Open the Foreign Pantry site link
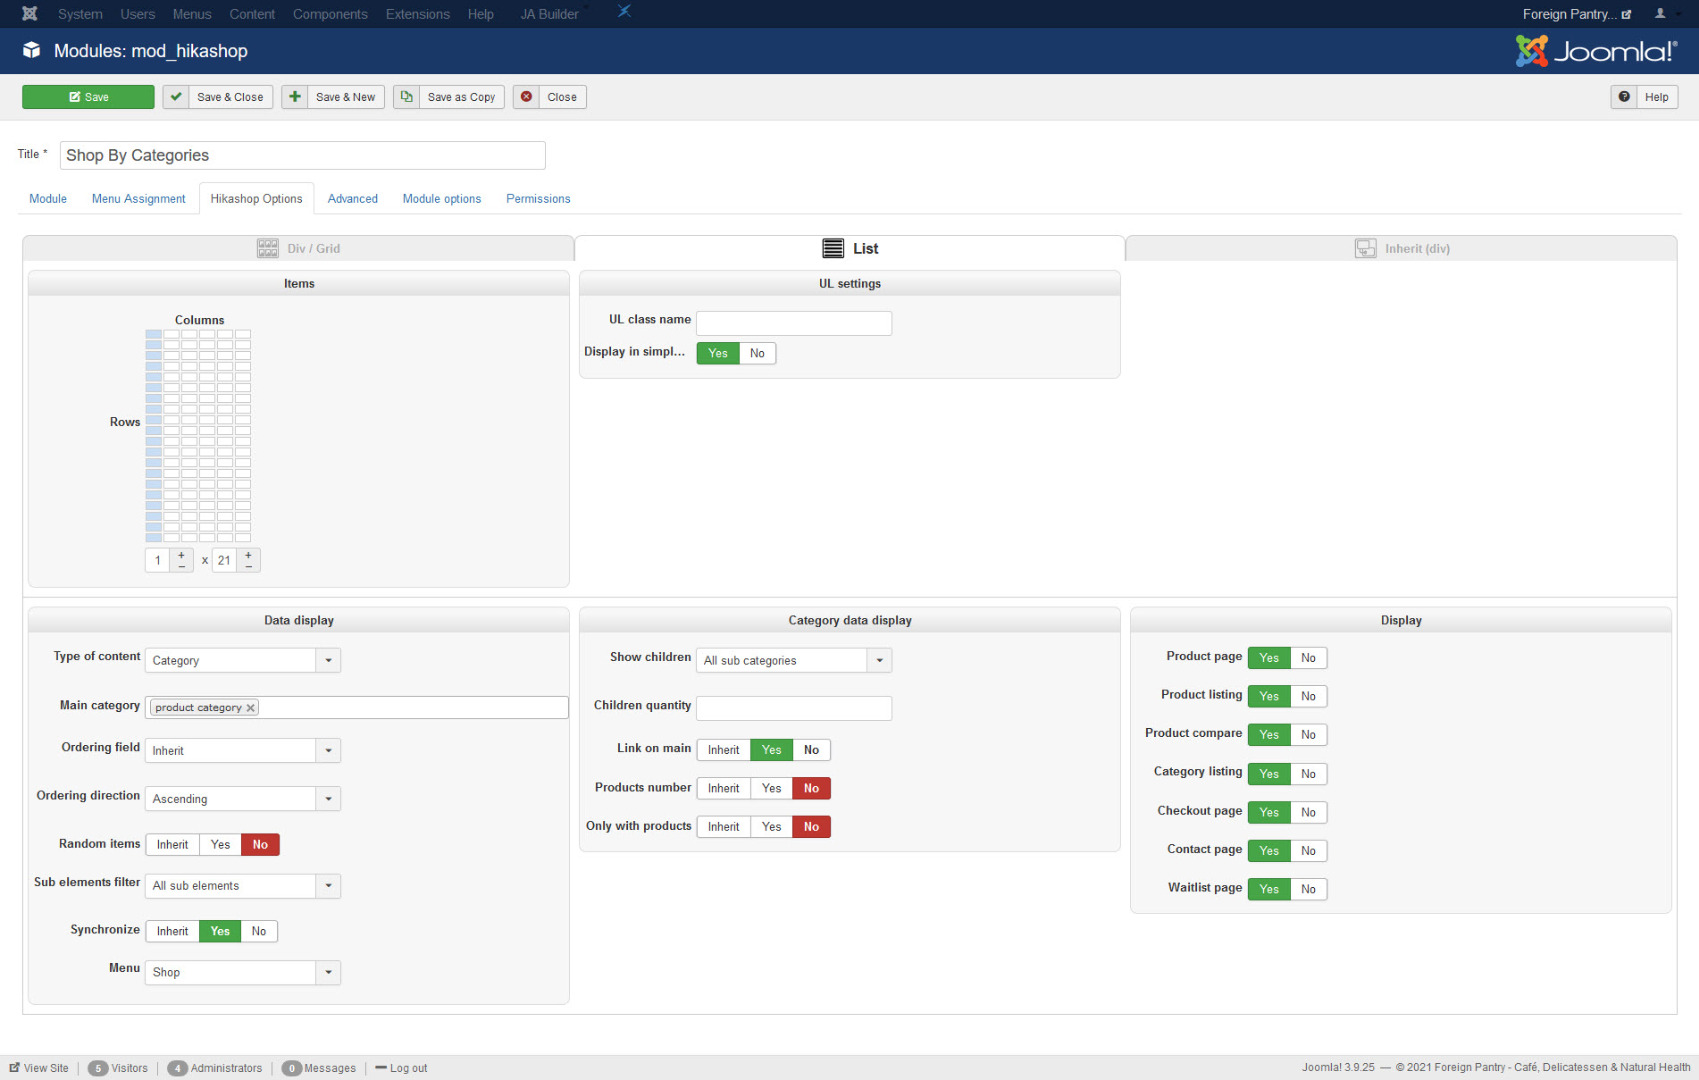Viewport: 1699px width, 1080px height. (x=1577, y=14)
